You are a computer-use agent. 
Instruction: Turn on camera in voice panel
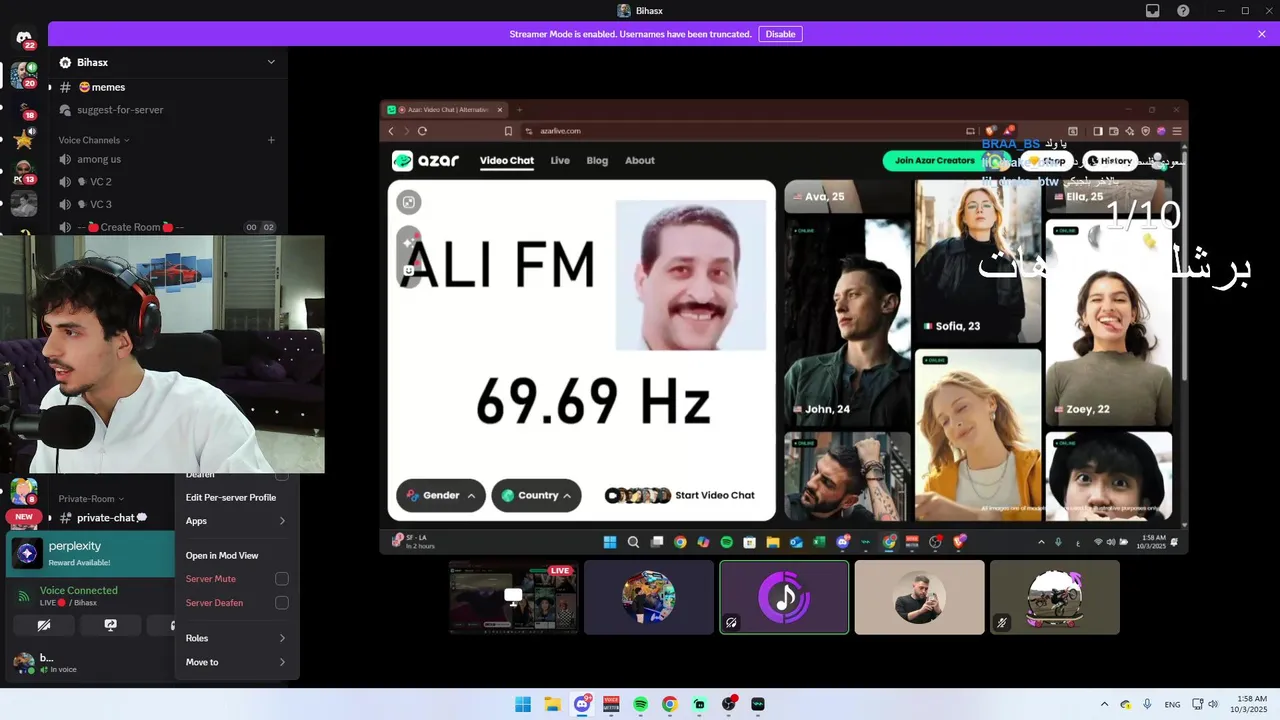[44, 625]
